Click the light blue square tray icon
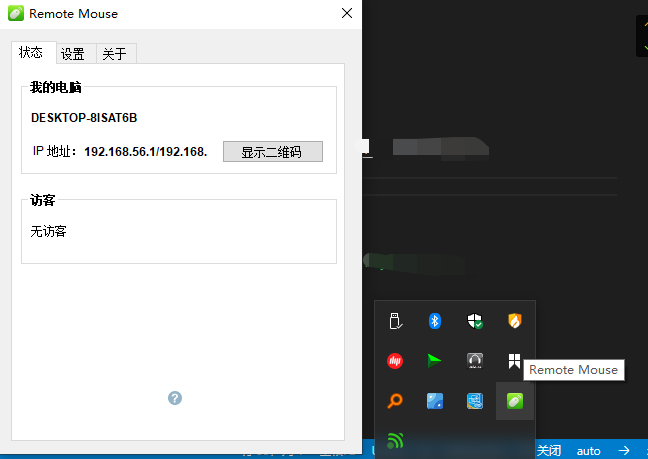Image resolution: width=648 pixels, height=459 pixels. [x=435, y=401]
